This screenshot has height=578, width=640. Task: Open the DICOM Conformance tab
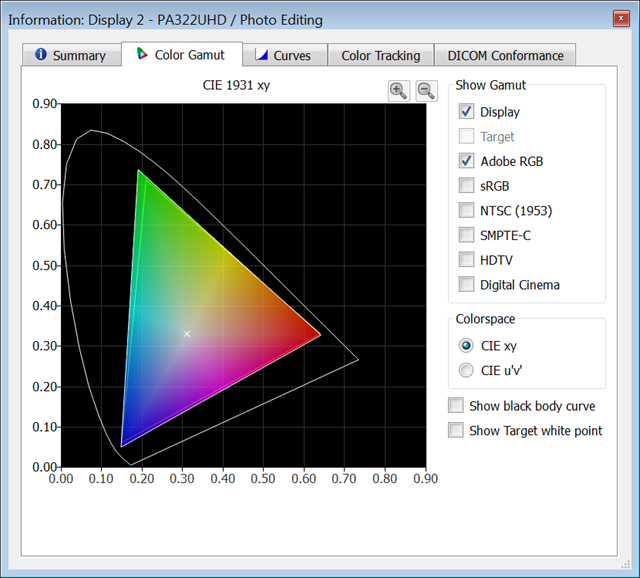point(505,56)
